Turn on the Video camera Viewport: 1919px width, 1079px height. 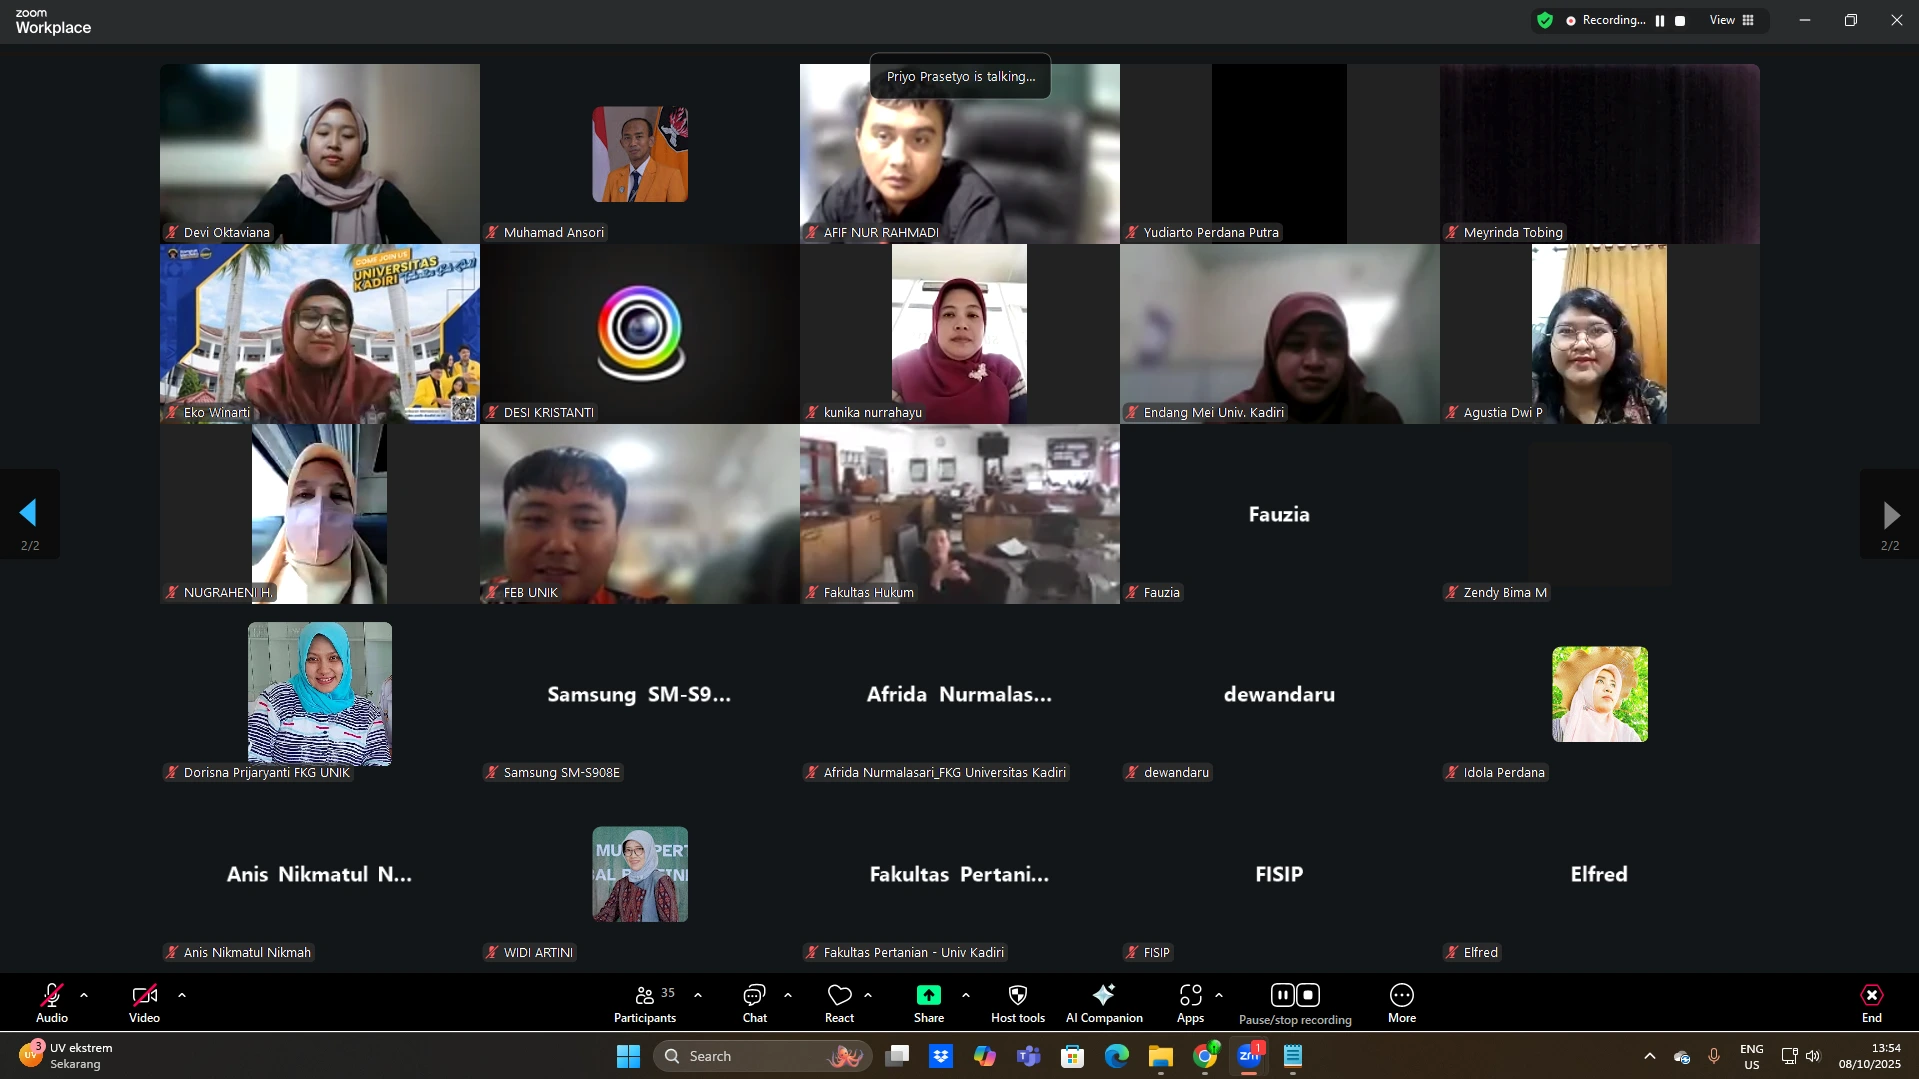[x=144, y=1003]
